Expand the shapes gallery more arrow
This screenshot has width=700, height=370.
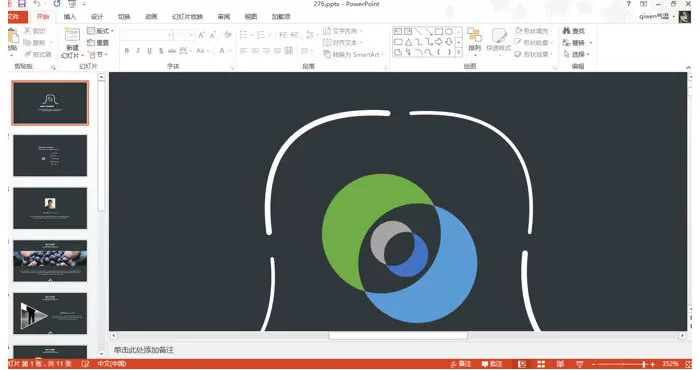tap(458, 53)
